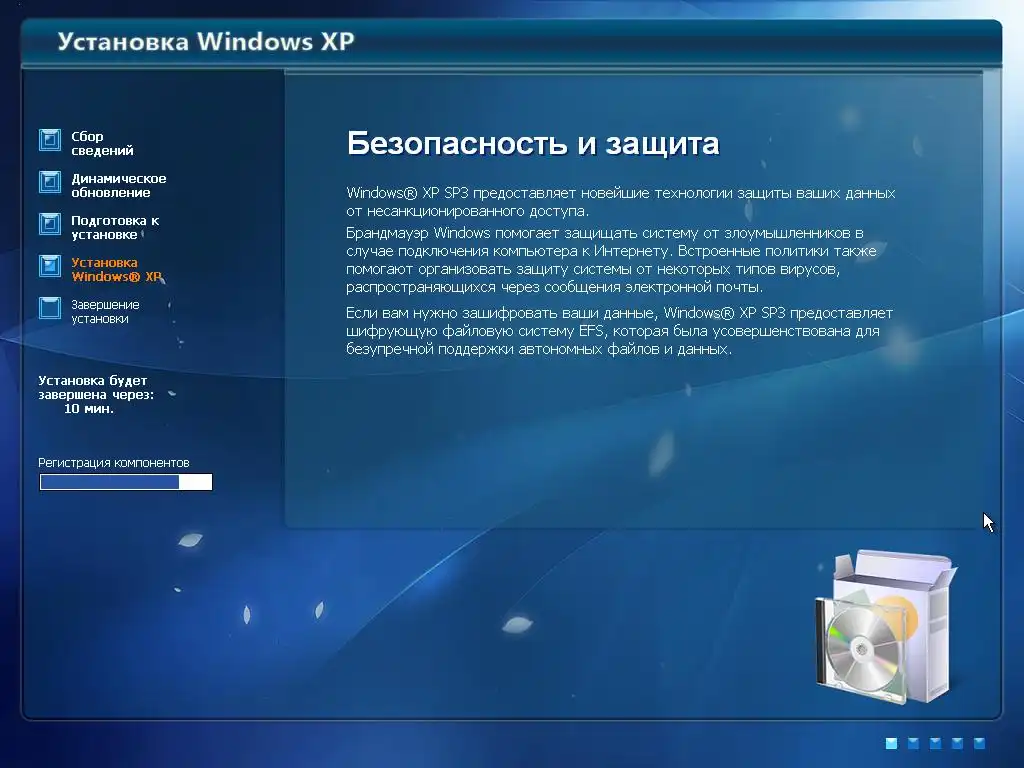
Task: Click the Установка Windows XP title
Action: (x=206, y=41)
